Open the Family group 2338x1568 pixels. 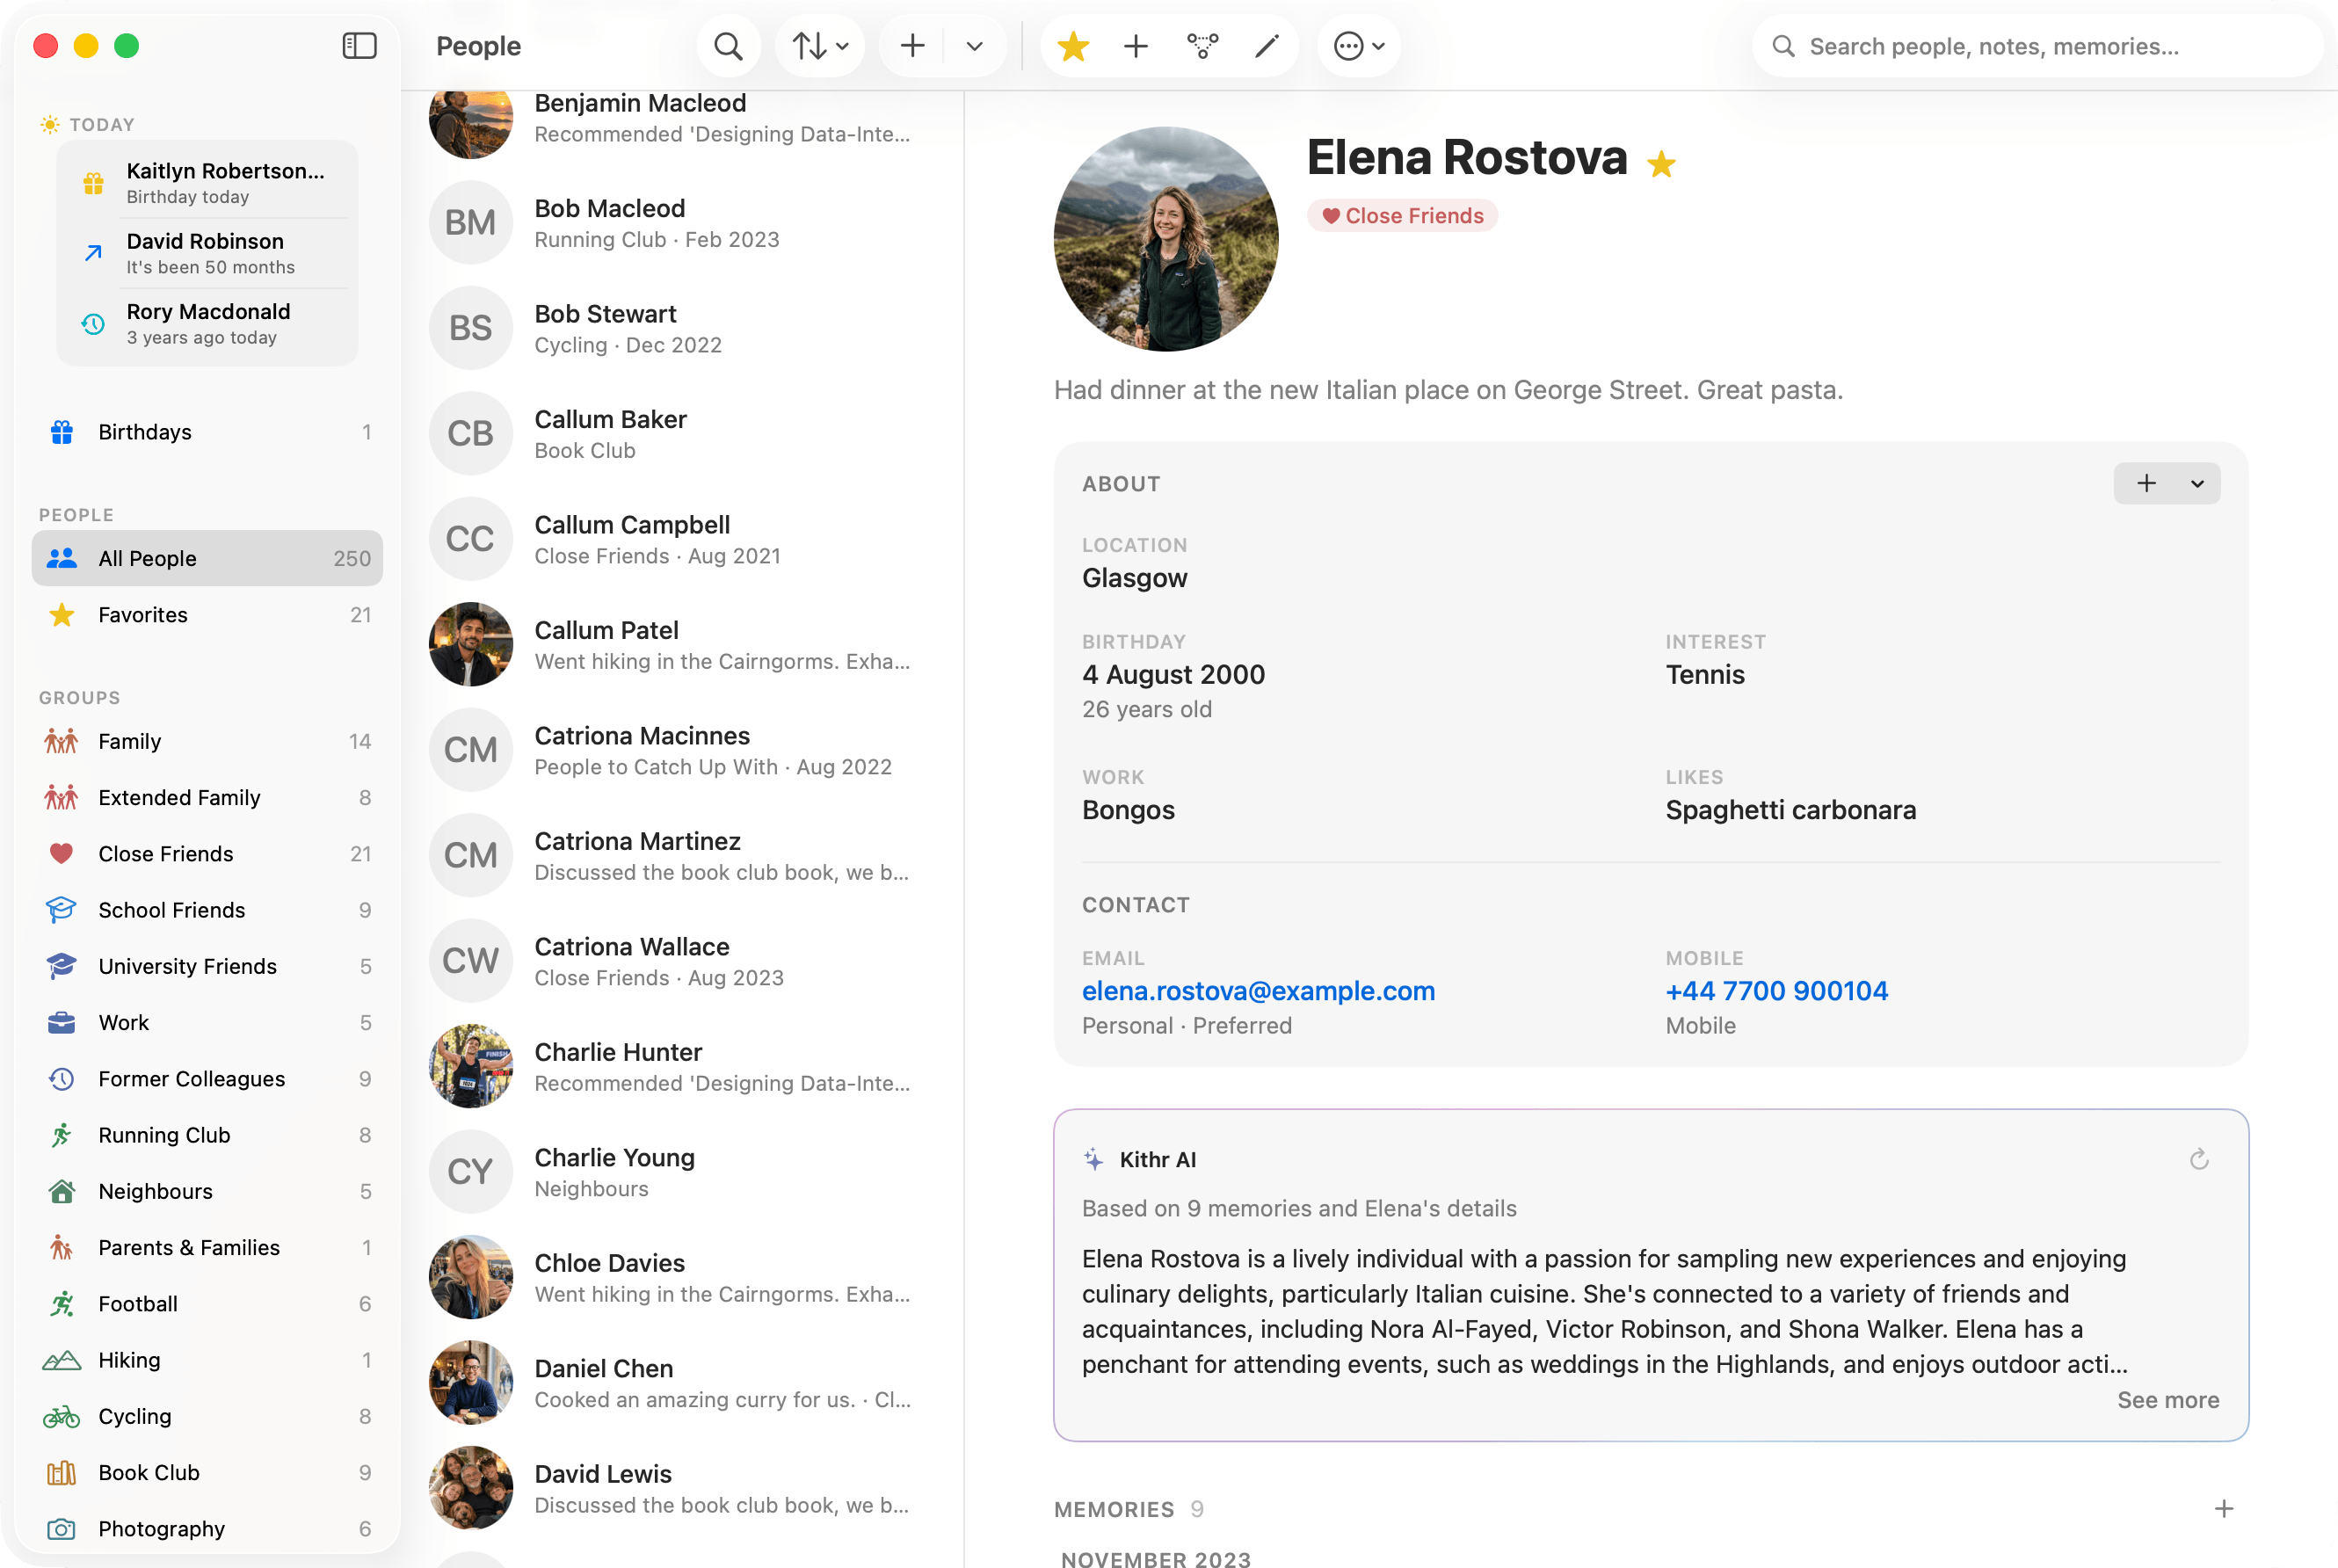[x=208, y=741]
